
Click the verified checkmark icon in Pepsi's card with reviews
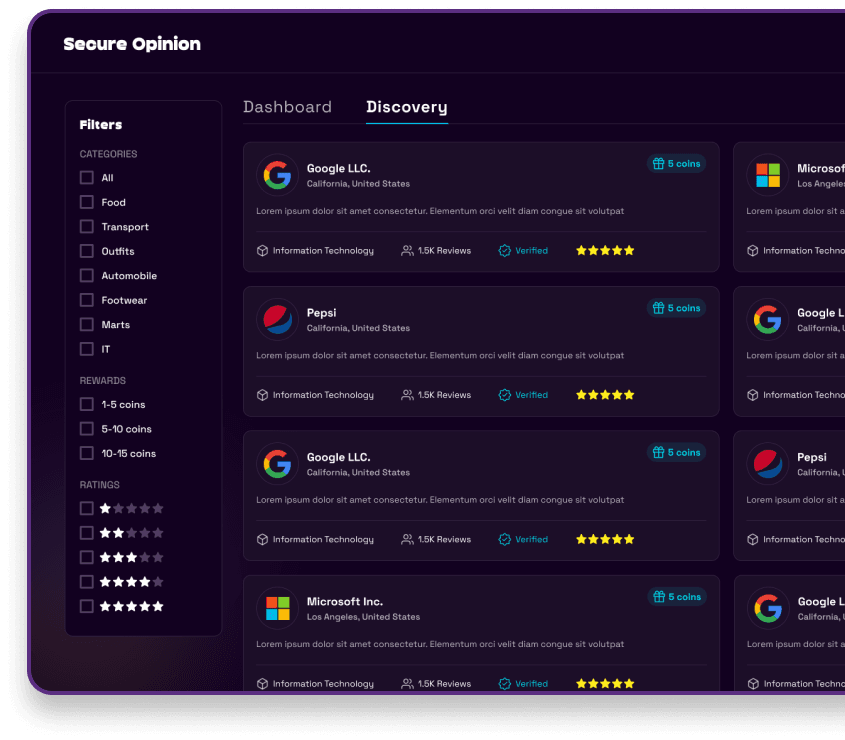tap(504, 395)
